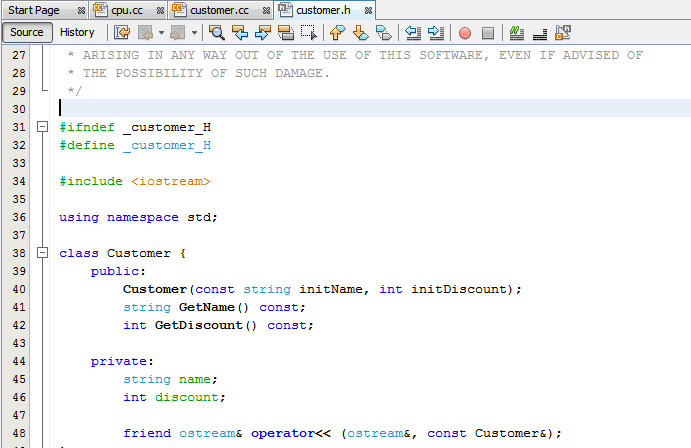Switch to History view

77,32
